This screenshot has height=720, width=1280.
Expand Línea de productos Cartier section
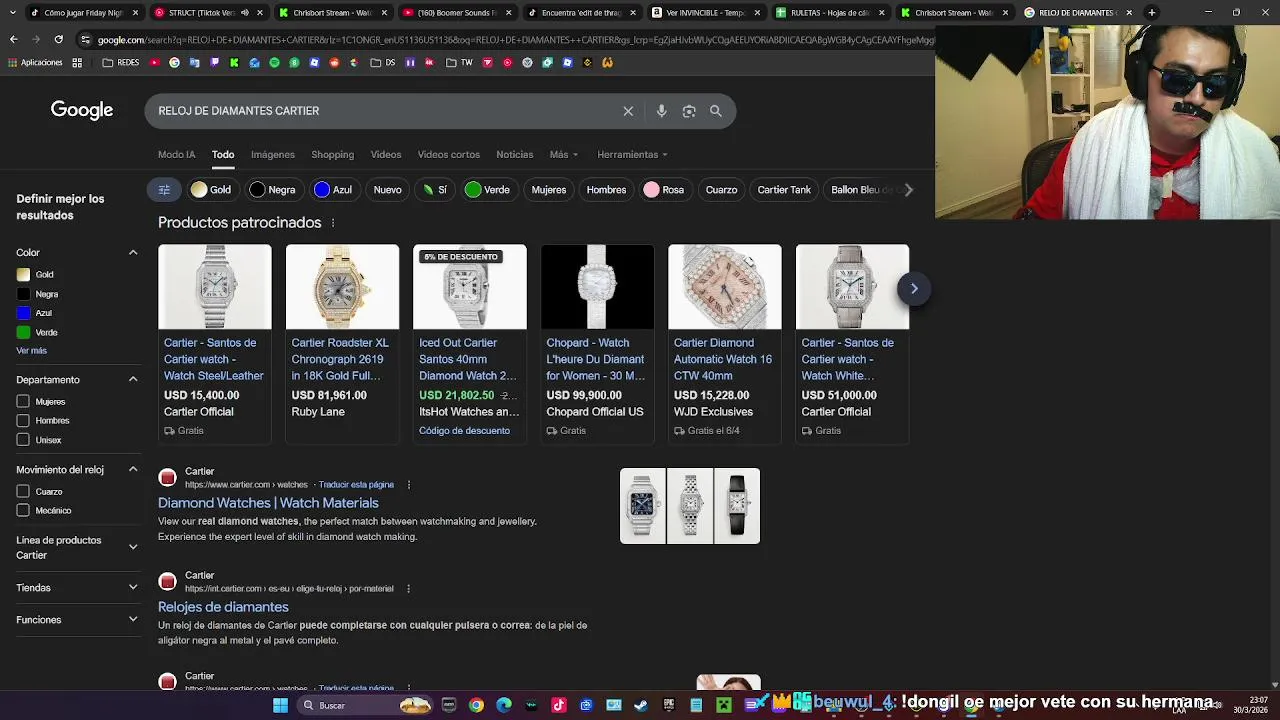133,547
